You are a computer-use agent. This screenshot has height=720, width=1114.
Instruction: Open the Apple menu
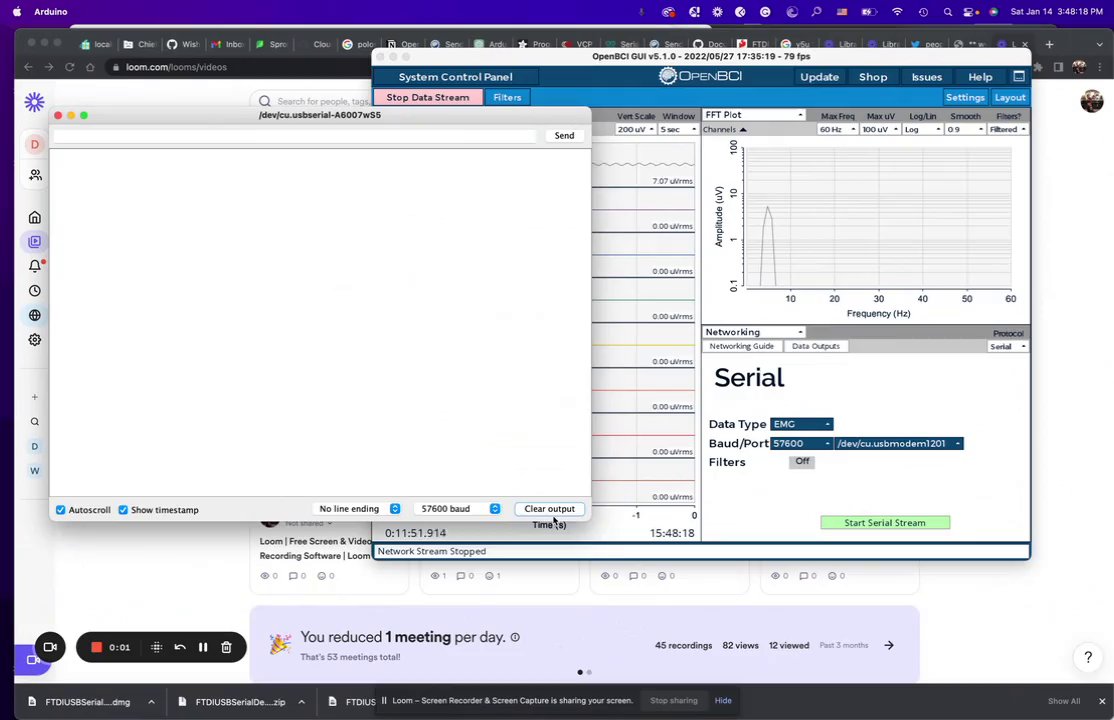[x=17, y=12]
